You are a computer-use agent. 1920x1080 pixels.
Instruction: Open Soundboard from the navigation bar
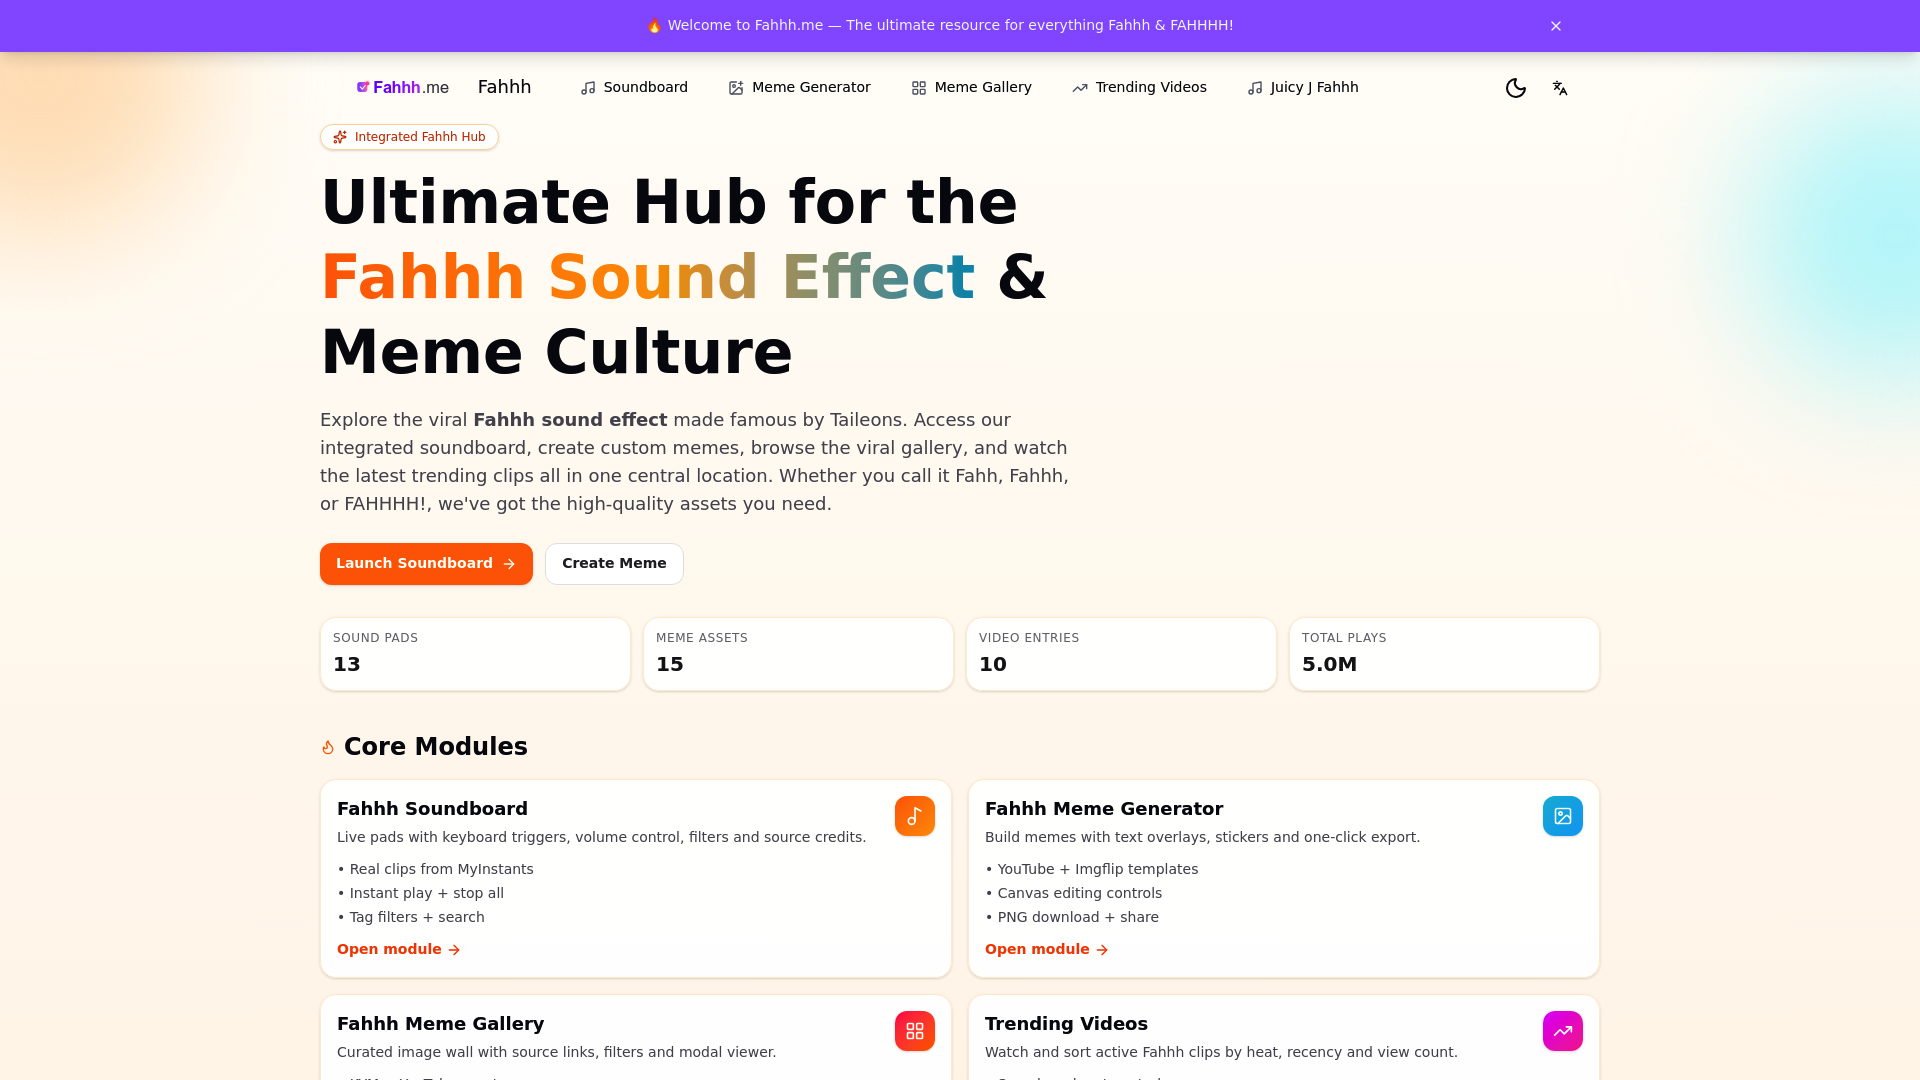pyautogui.click(x=644, y=88)
